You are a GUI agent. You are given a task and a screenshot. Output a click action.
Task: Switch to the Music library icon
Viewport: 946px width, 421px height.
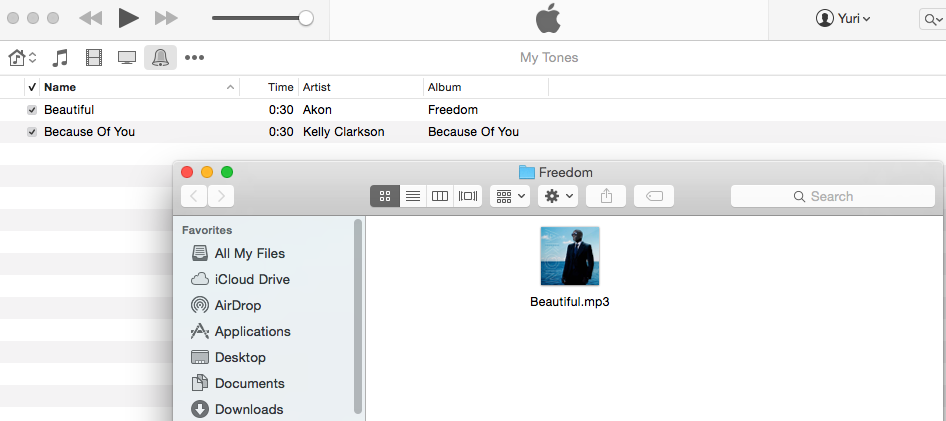[x=60, y=58]
